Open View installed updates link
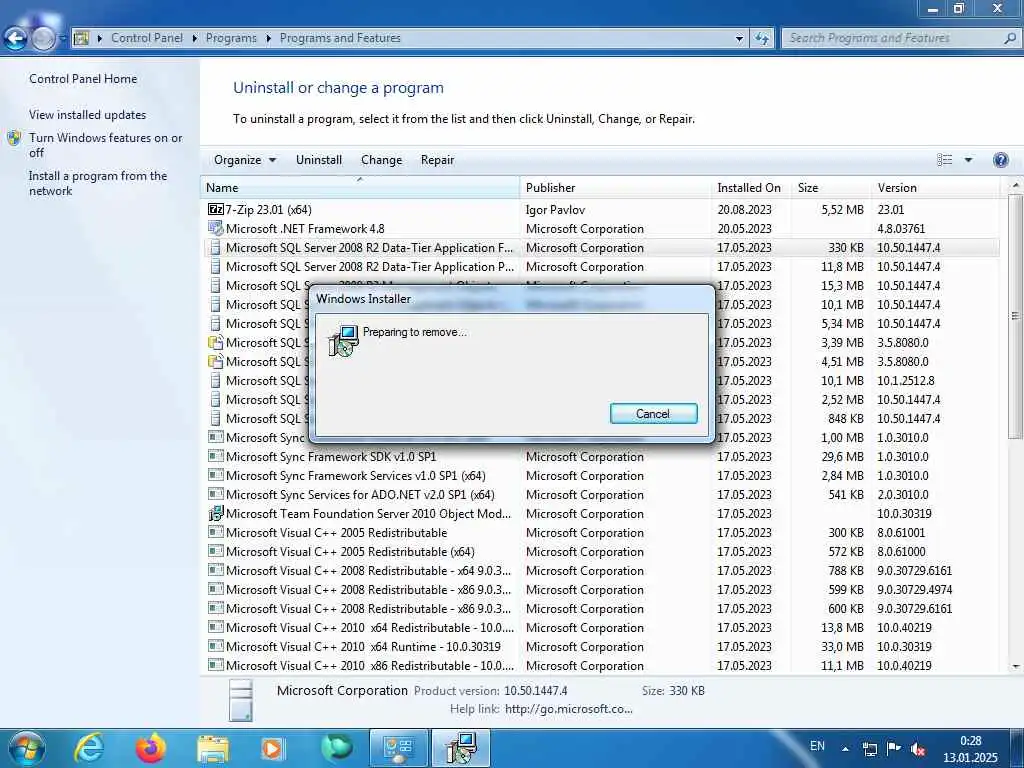 coord(88,115)
